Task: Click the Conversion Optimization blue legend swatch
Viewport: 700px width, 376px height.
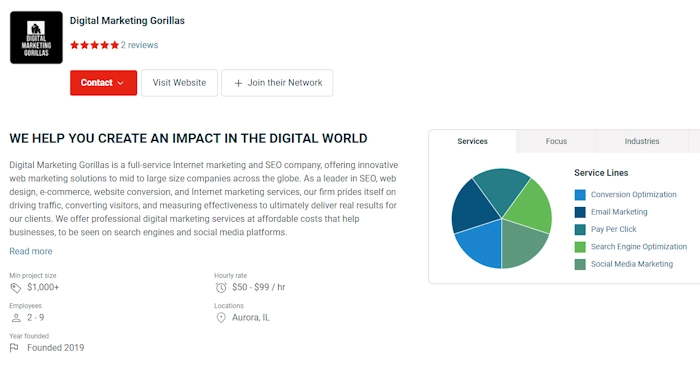Action: click(x=580, y=195)
